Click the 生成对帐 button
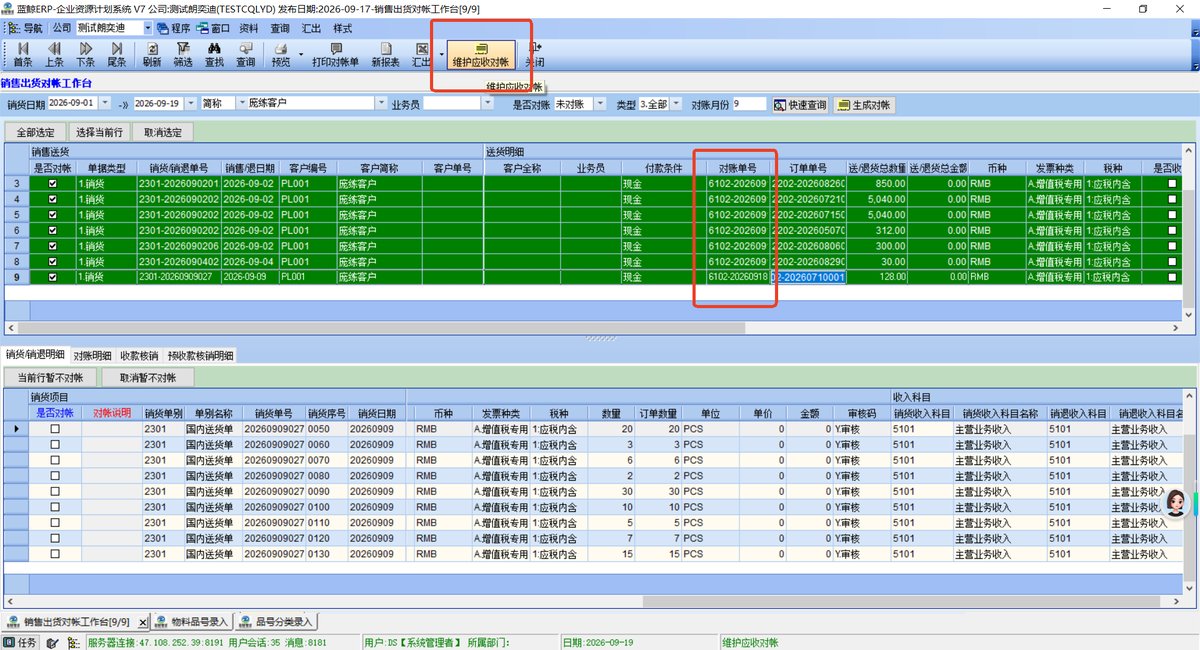Viewport: 1200px width, 650px height. [865, 104]
